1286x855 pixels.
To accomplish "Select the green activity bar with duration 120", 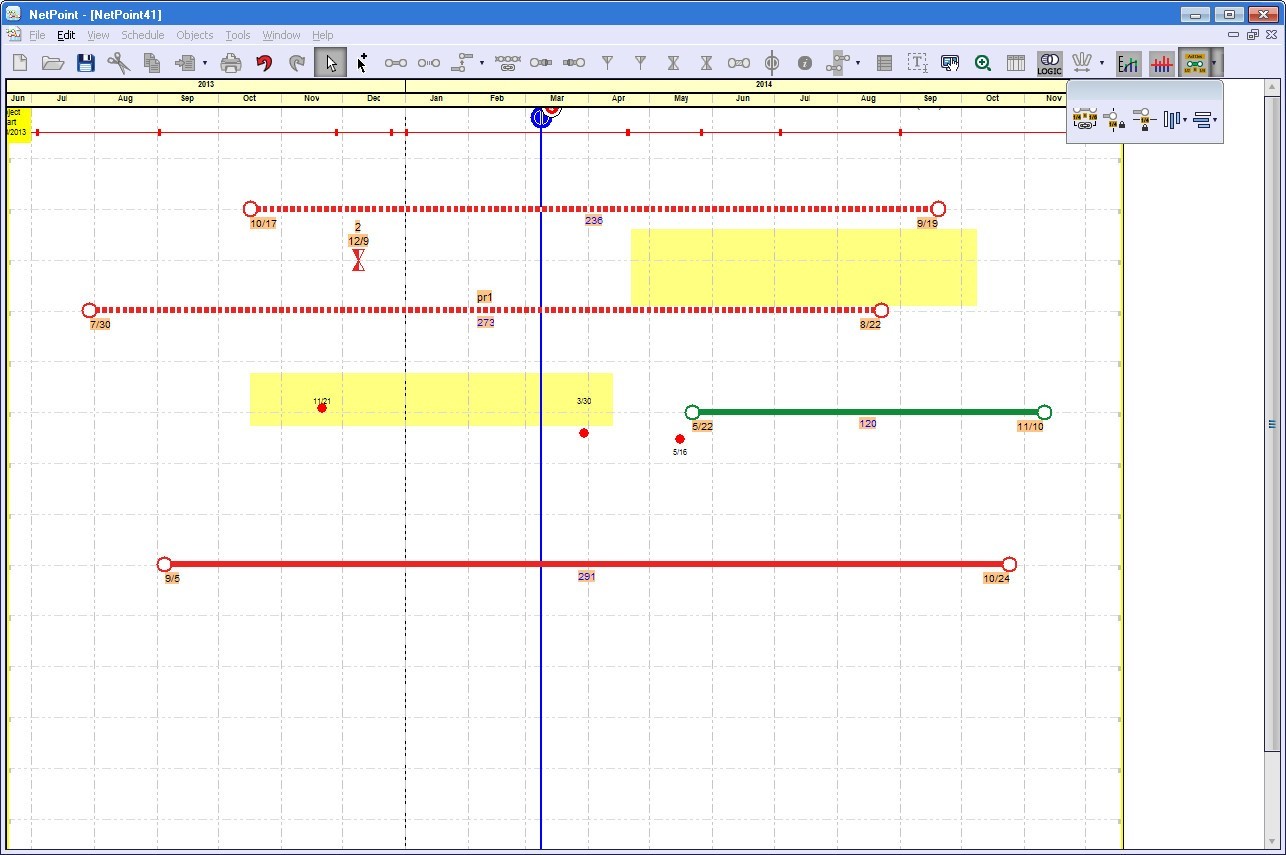I will pyautogui.click(x=868, y=412).
